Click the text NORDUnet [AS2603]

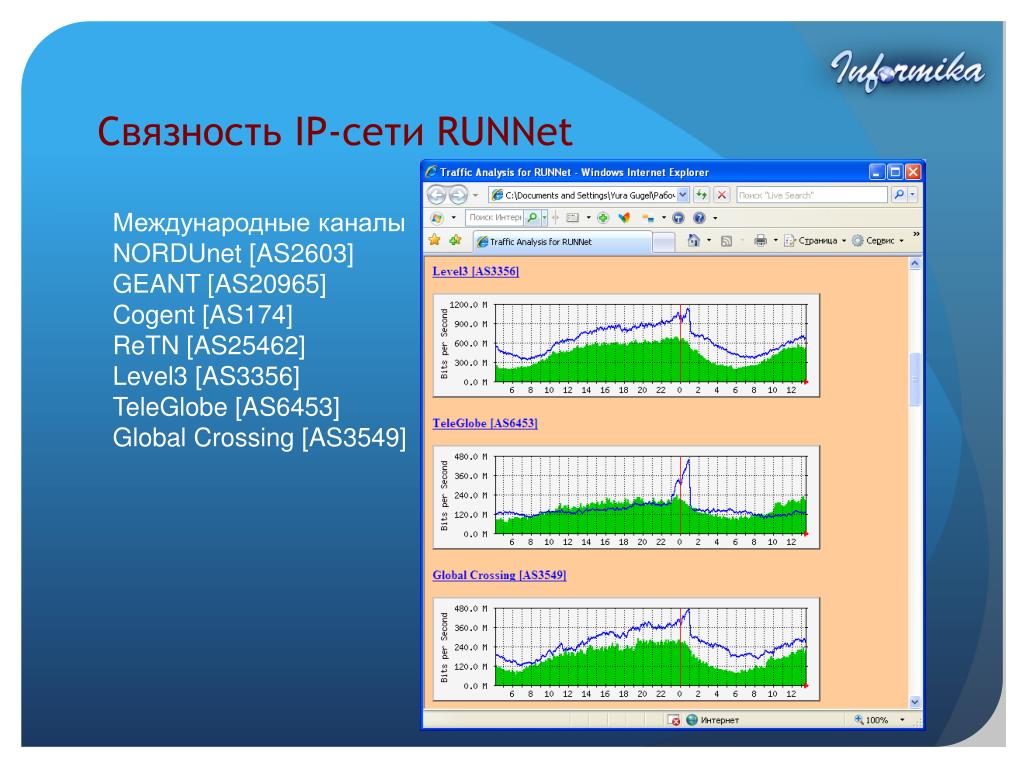tap(233, 253)
